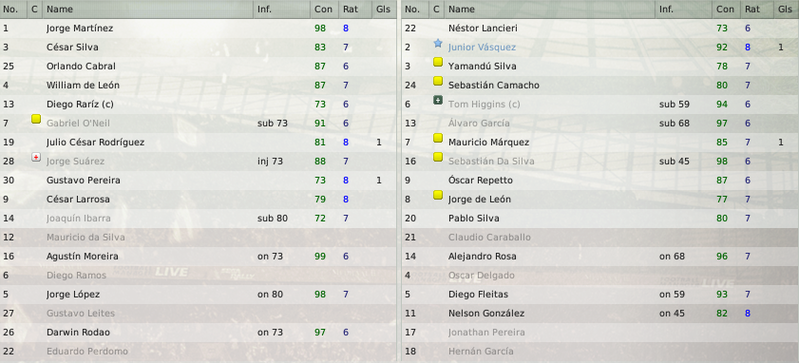This screenshot has width=799, height=363.
Task: Sort right team by Gls column header
Action: click(x=786, y=9)
